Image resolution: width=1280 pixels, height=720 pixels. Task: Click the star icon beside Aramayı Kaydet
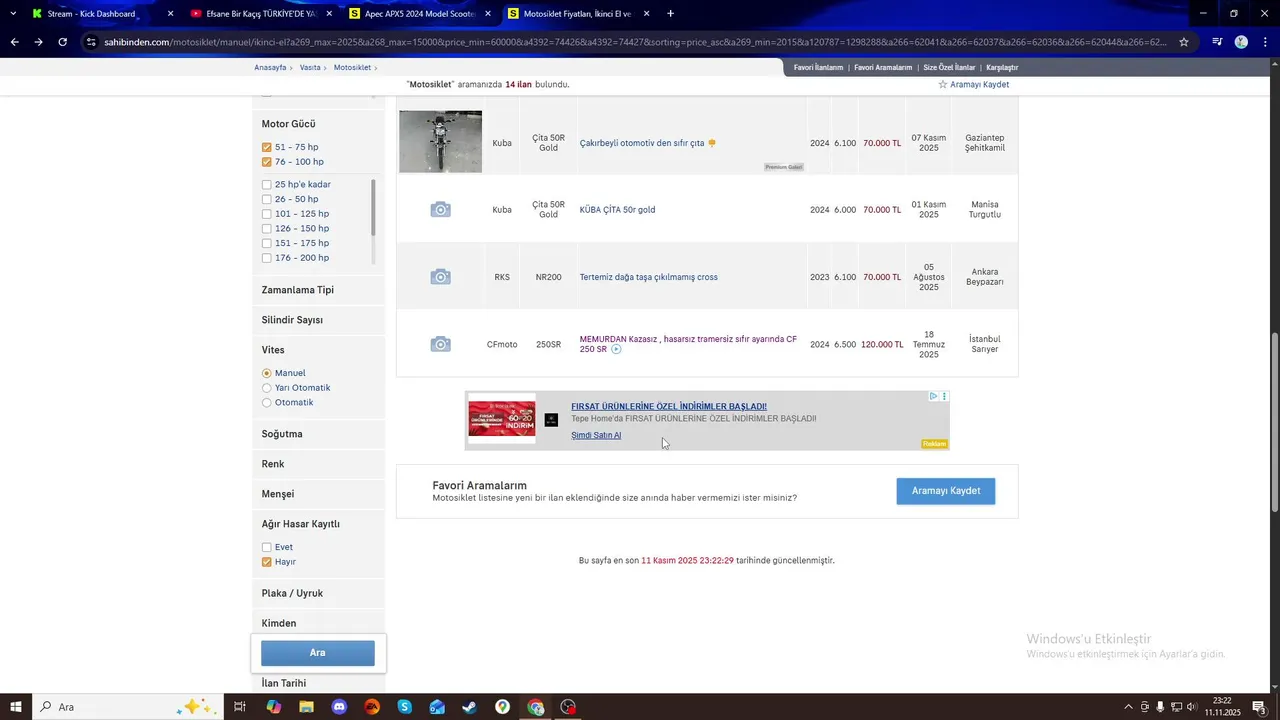[942, 85]
